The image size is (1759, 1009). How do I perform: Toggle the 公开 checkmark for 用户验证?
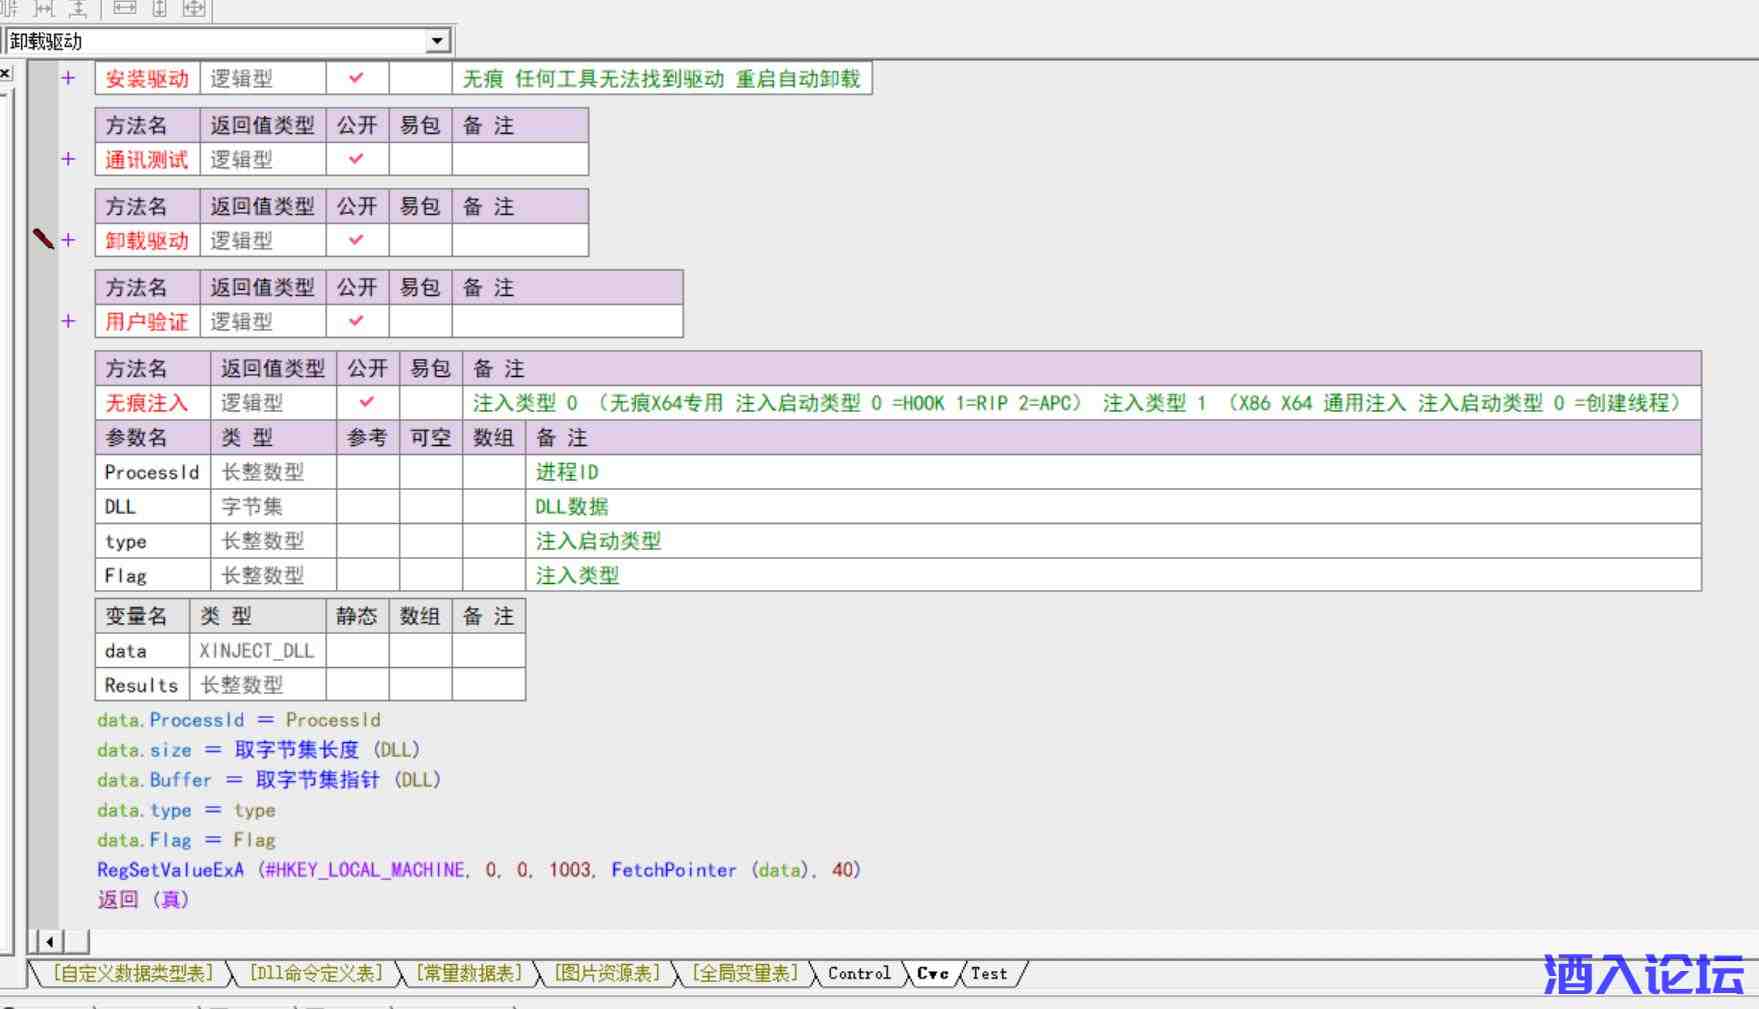click(x=356, y=321)
